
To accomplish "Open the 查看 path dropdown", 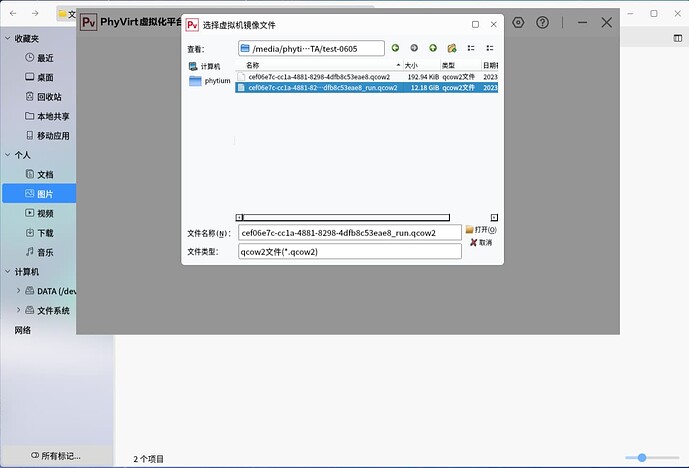I will click(311, 48).
